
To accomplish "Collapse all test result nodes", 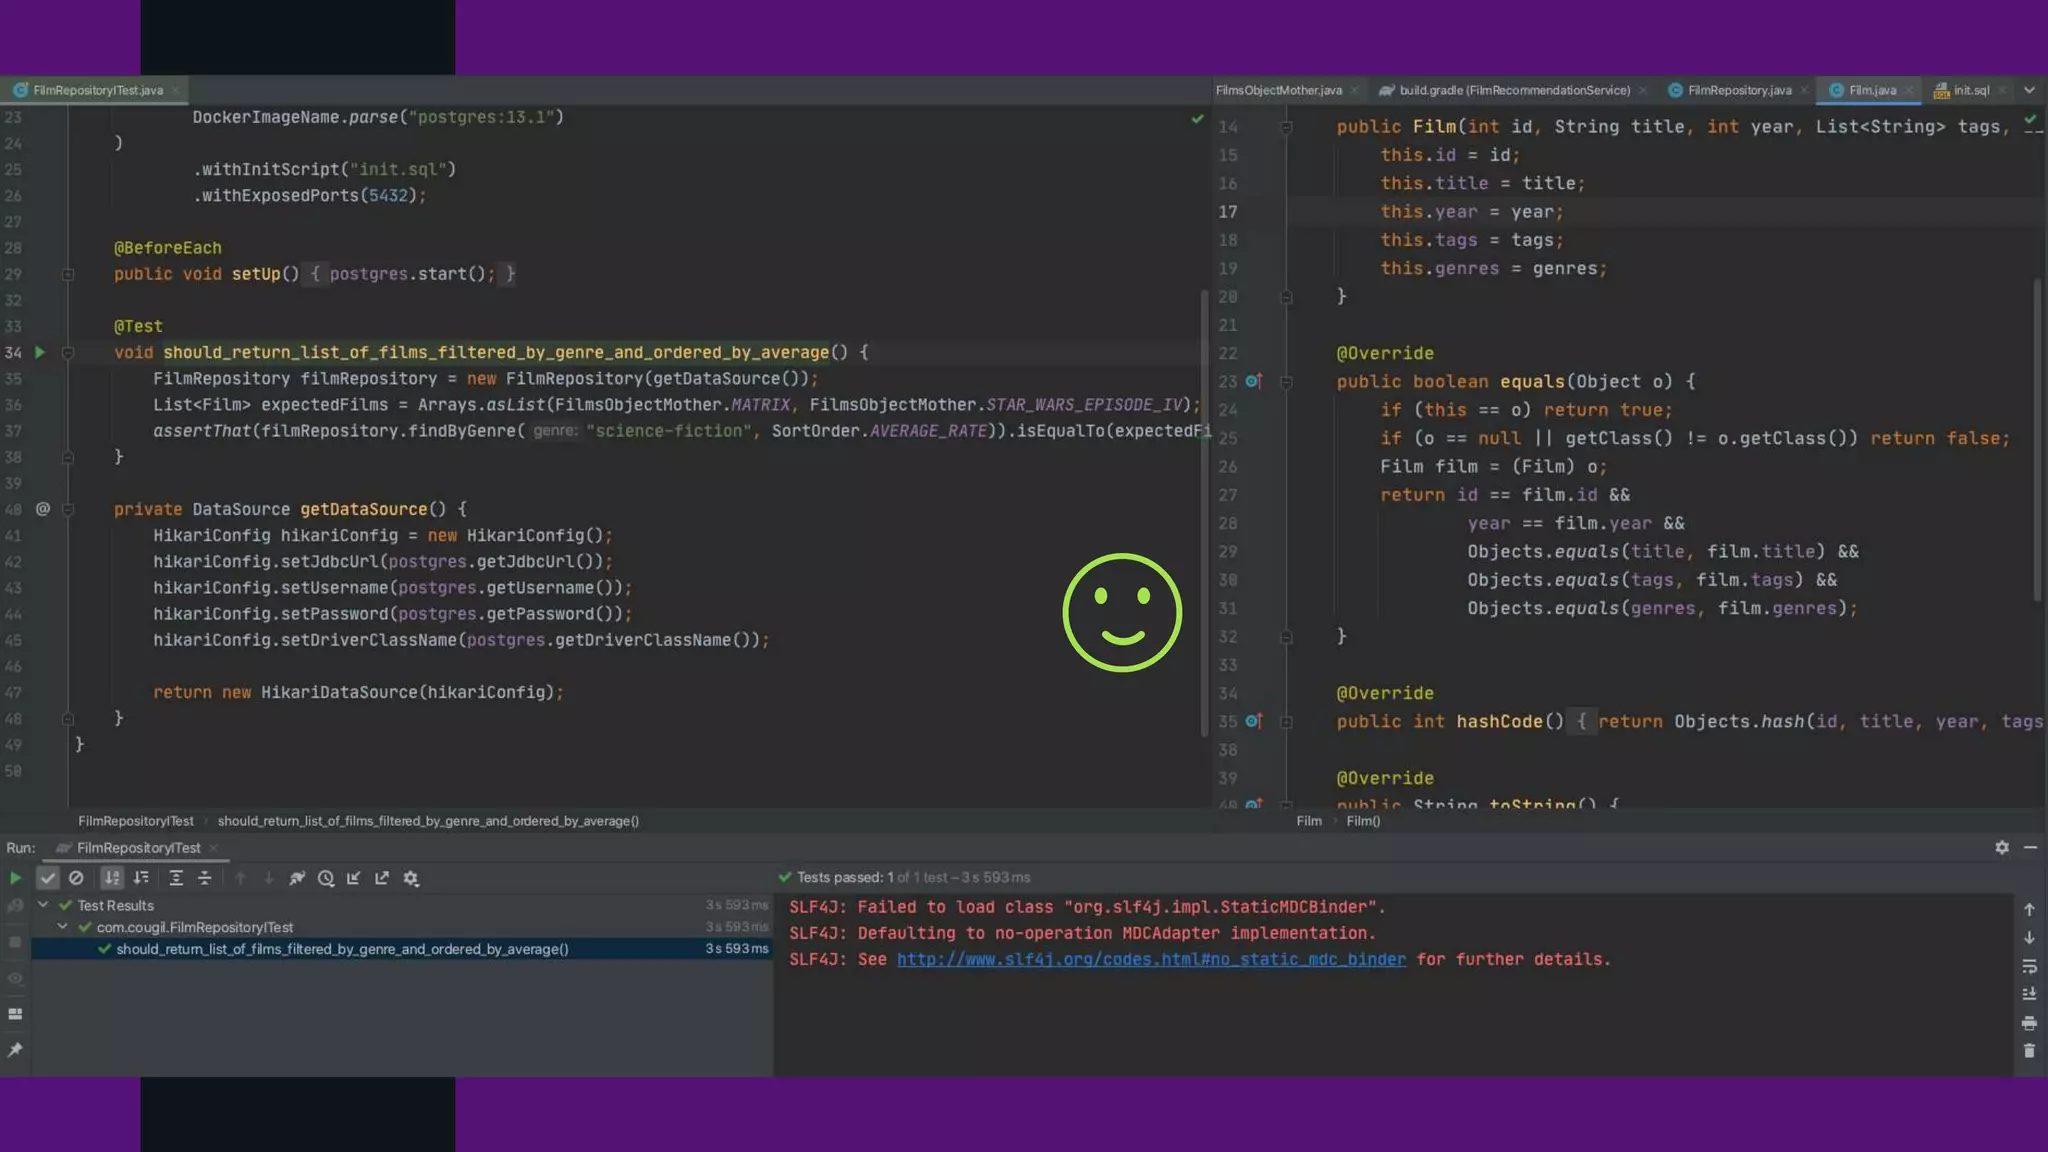I will pos(204,878).
